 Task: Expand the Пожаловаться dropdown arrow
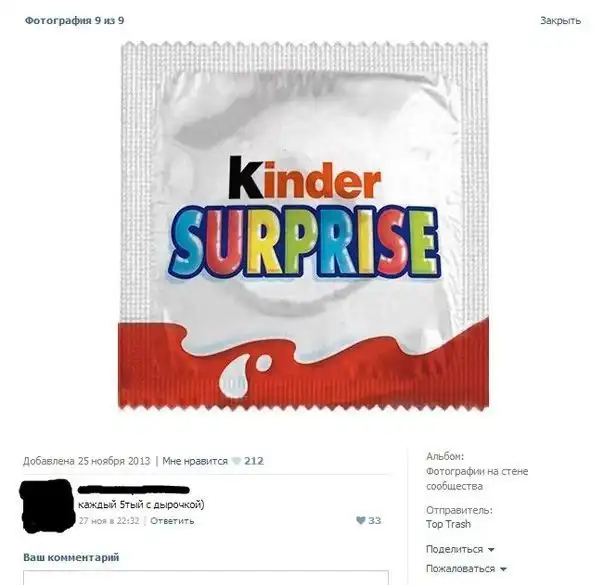503,569
